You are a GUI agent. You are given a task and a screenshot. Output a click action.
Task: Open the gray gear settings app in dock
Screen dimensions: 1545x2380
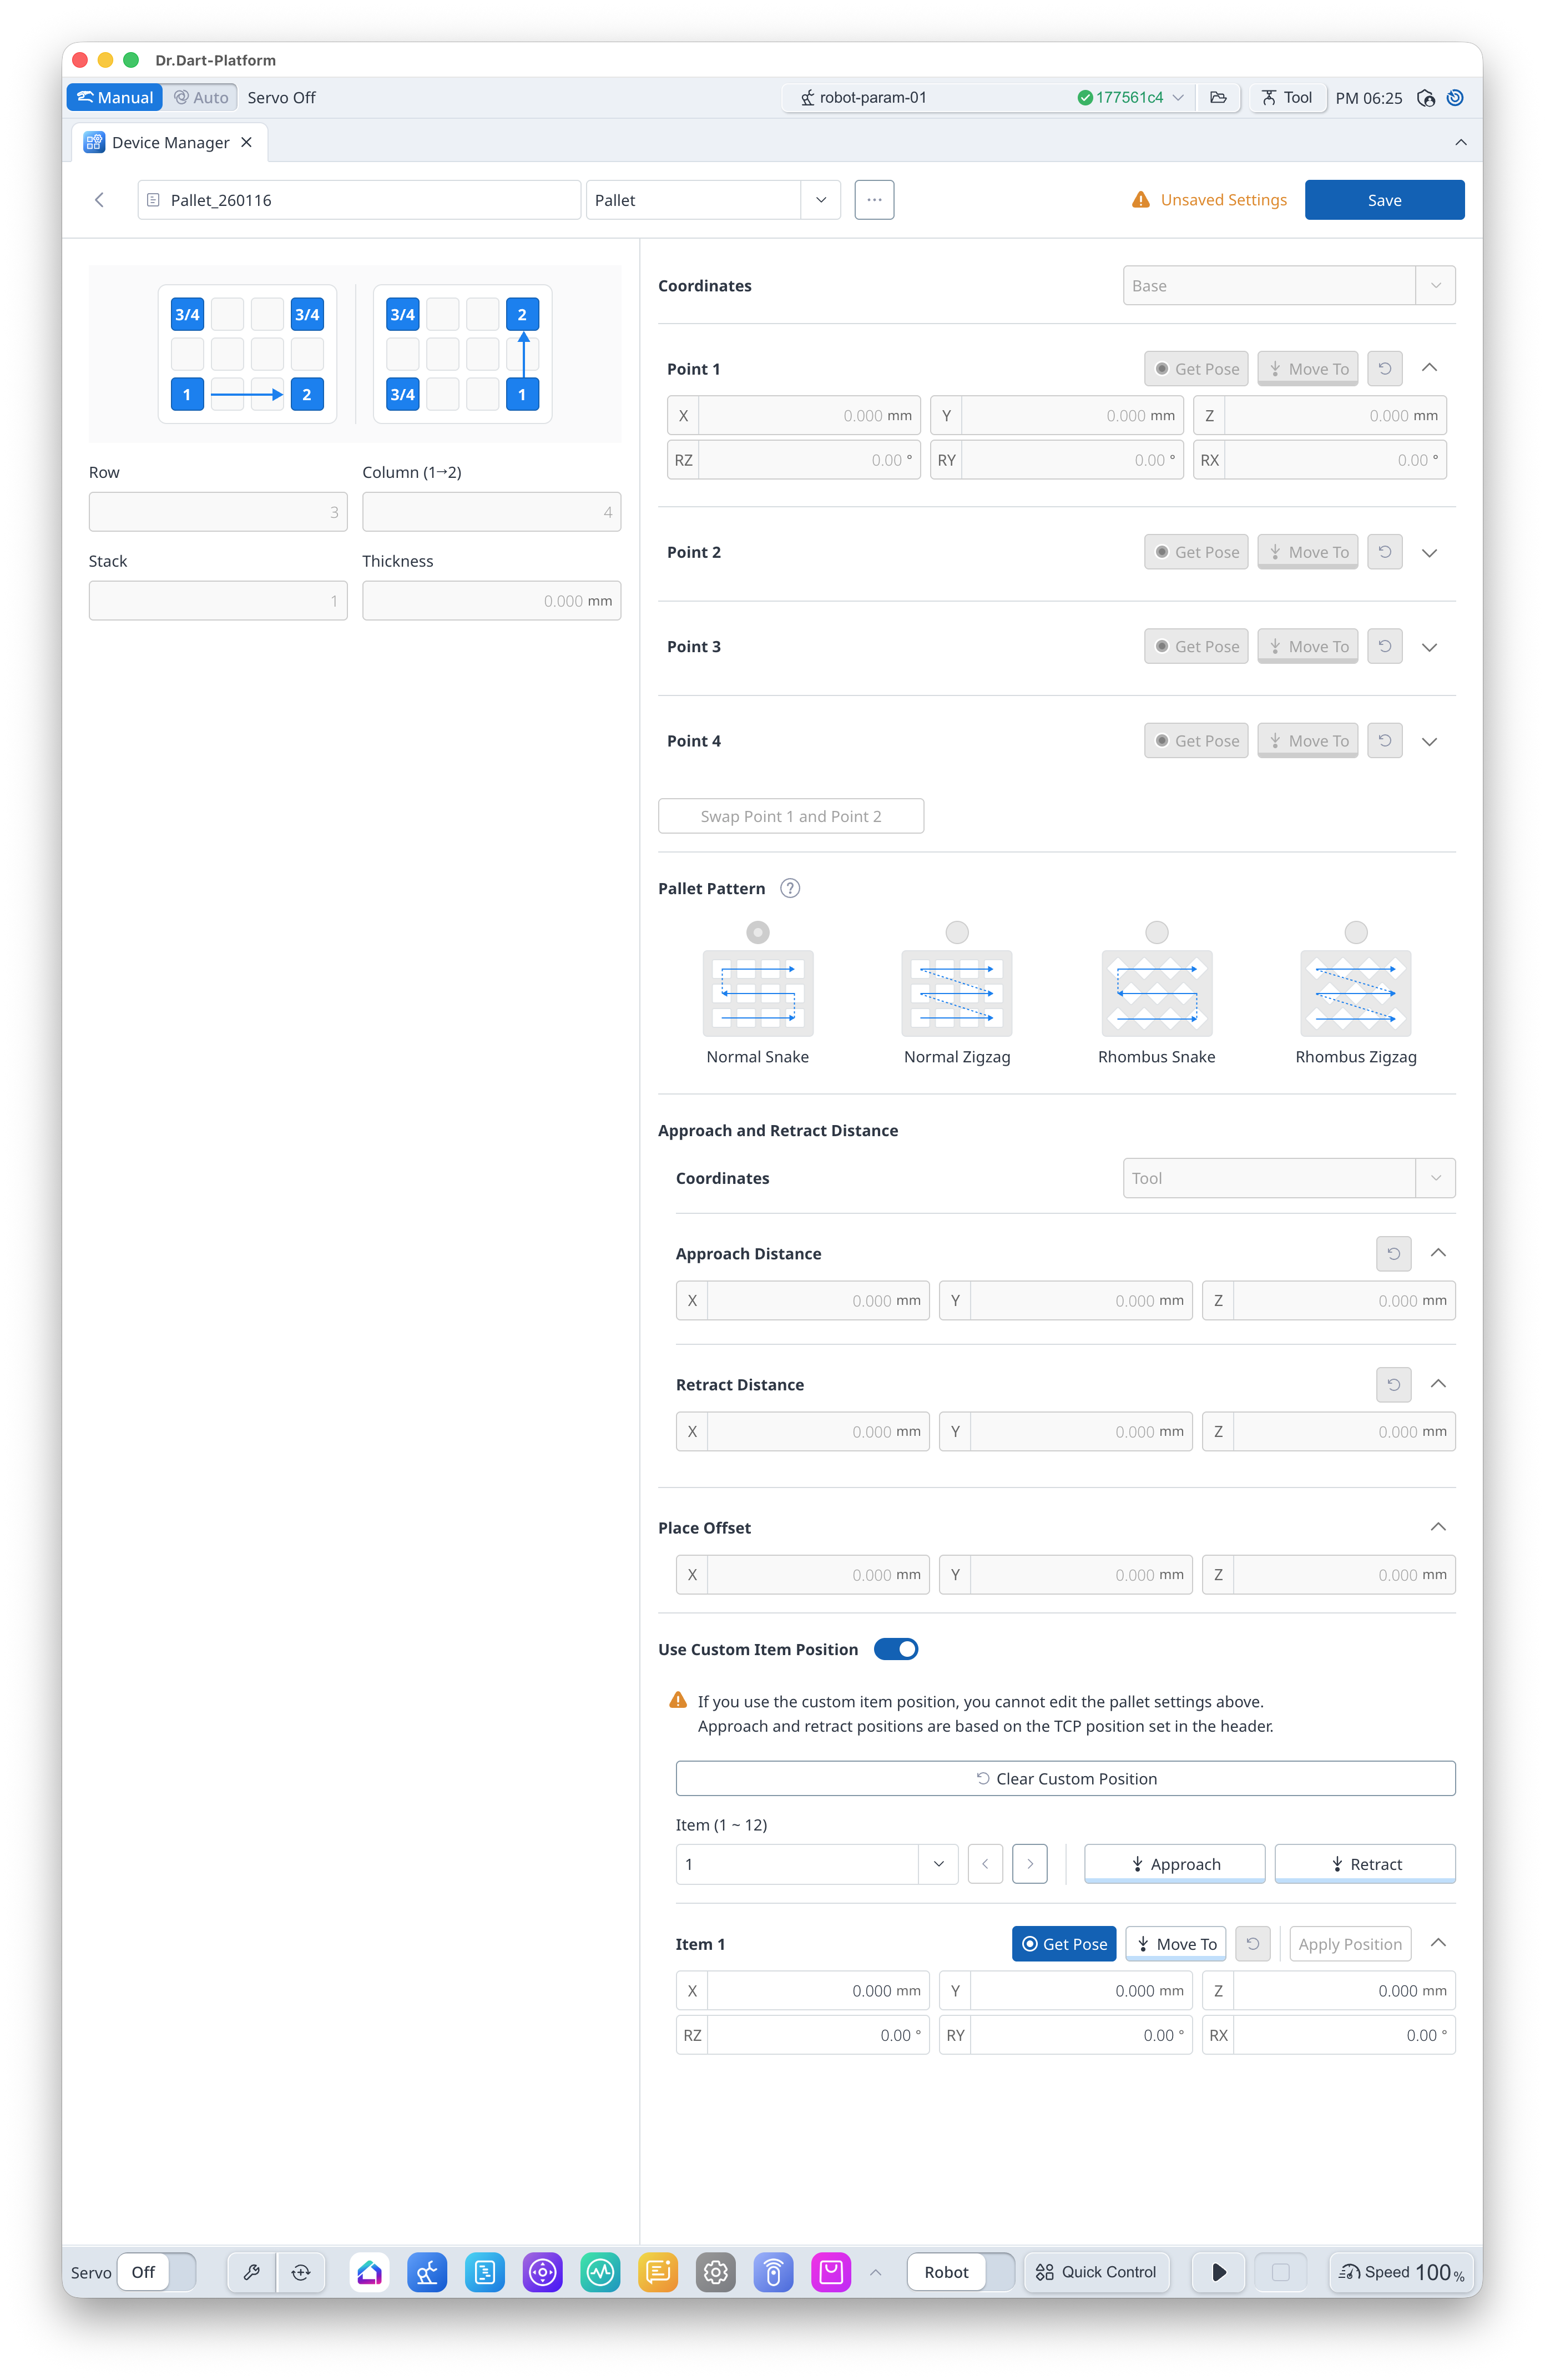[x=716, y=2272]
